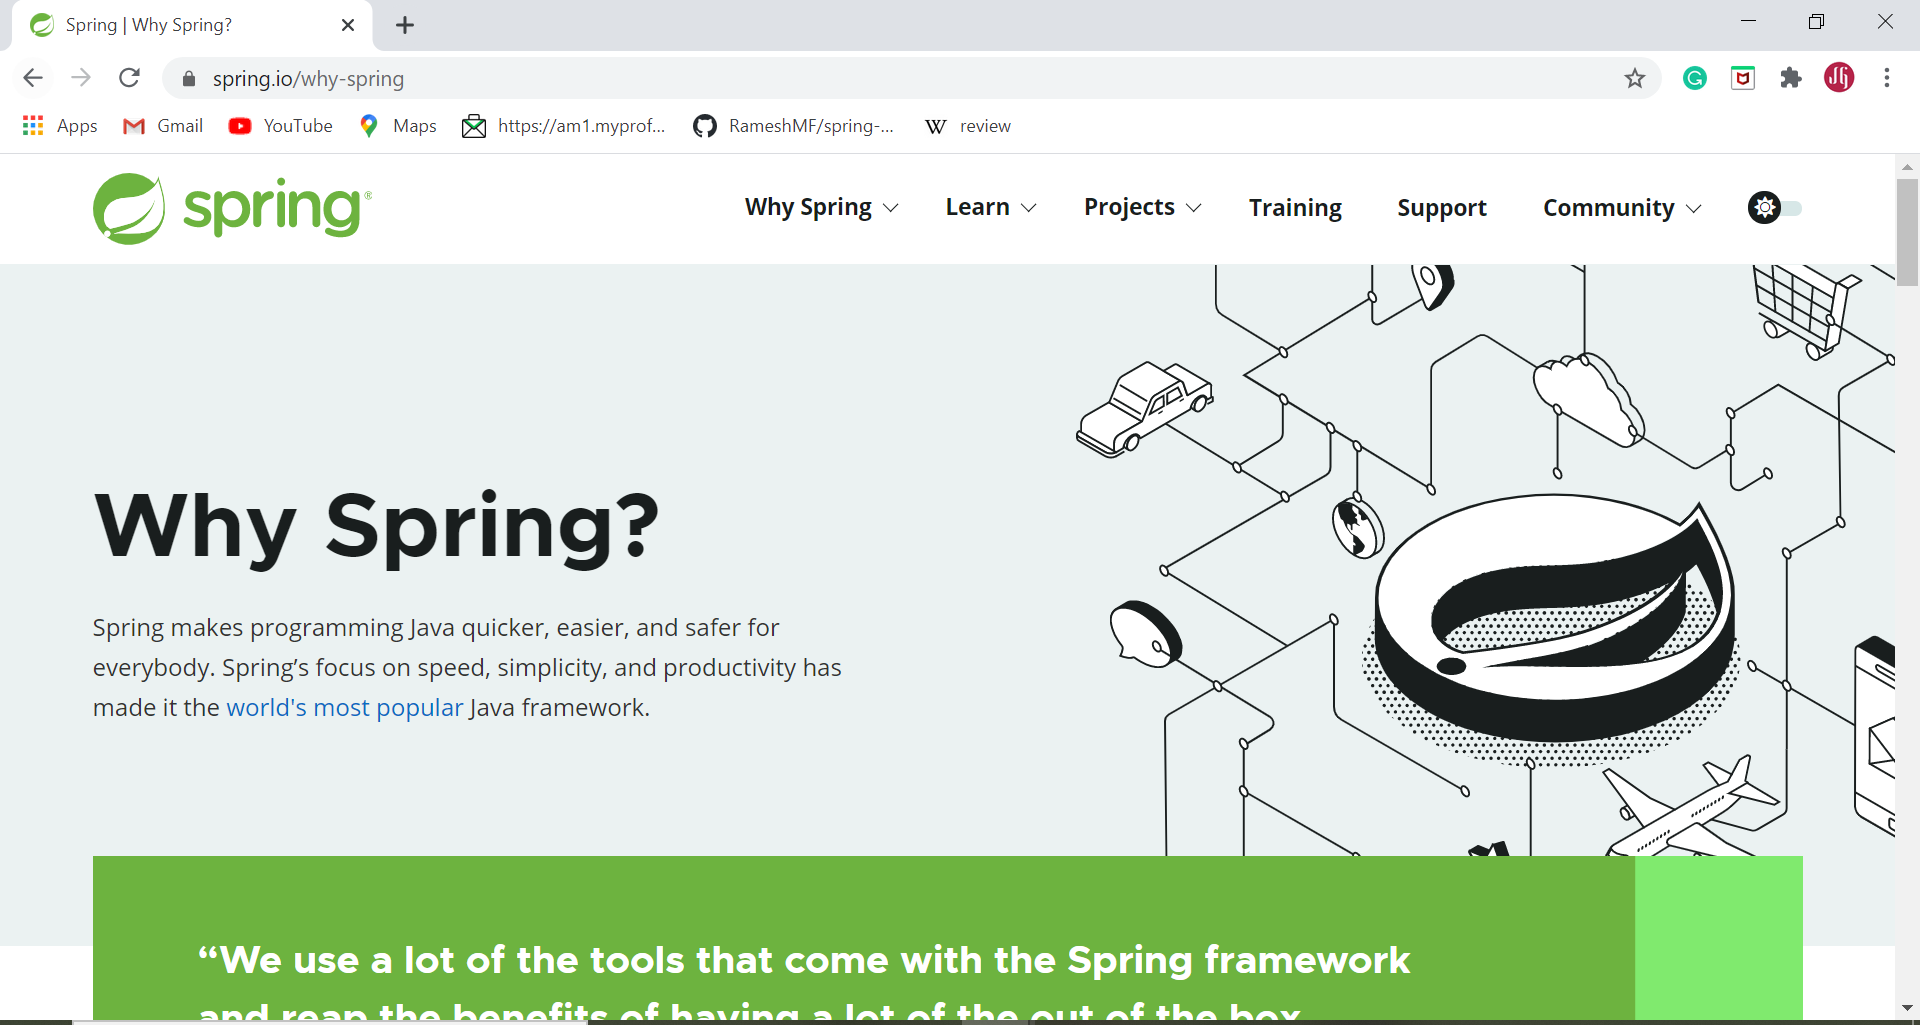Click the Apps grid icon

tap(32, 126)
